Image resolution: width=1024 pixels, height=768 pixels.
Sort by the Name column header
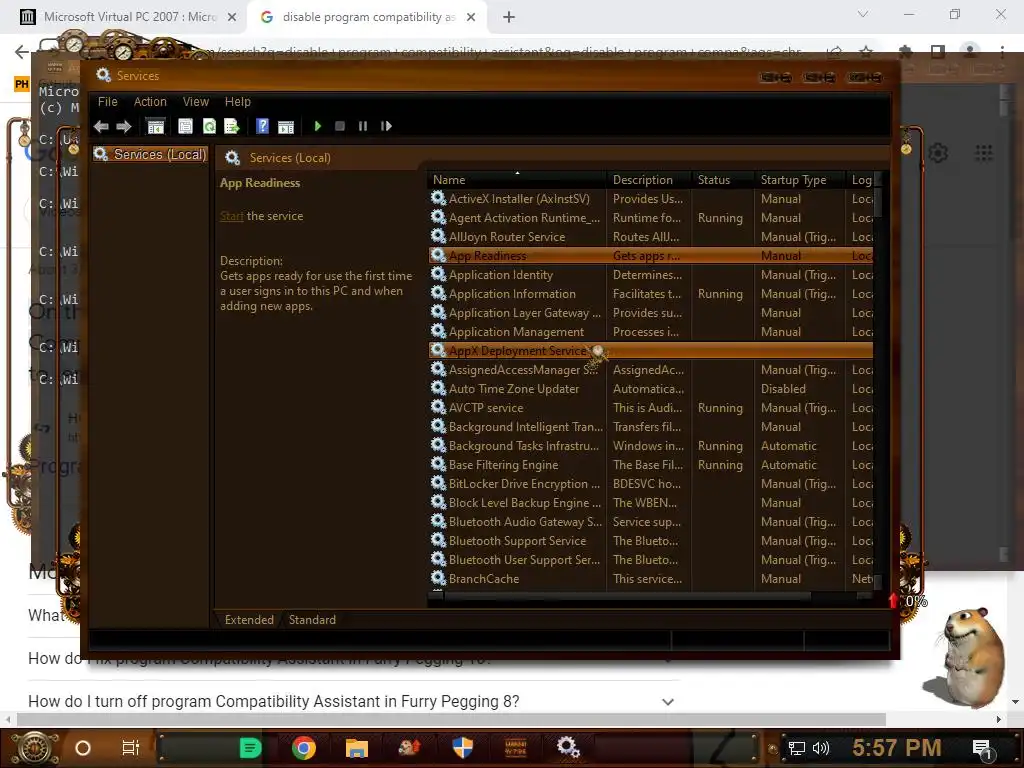coord(516,180)
